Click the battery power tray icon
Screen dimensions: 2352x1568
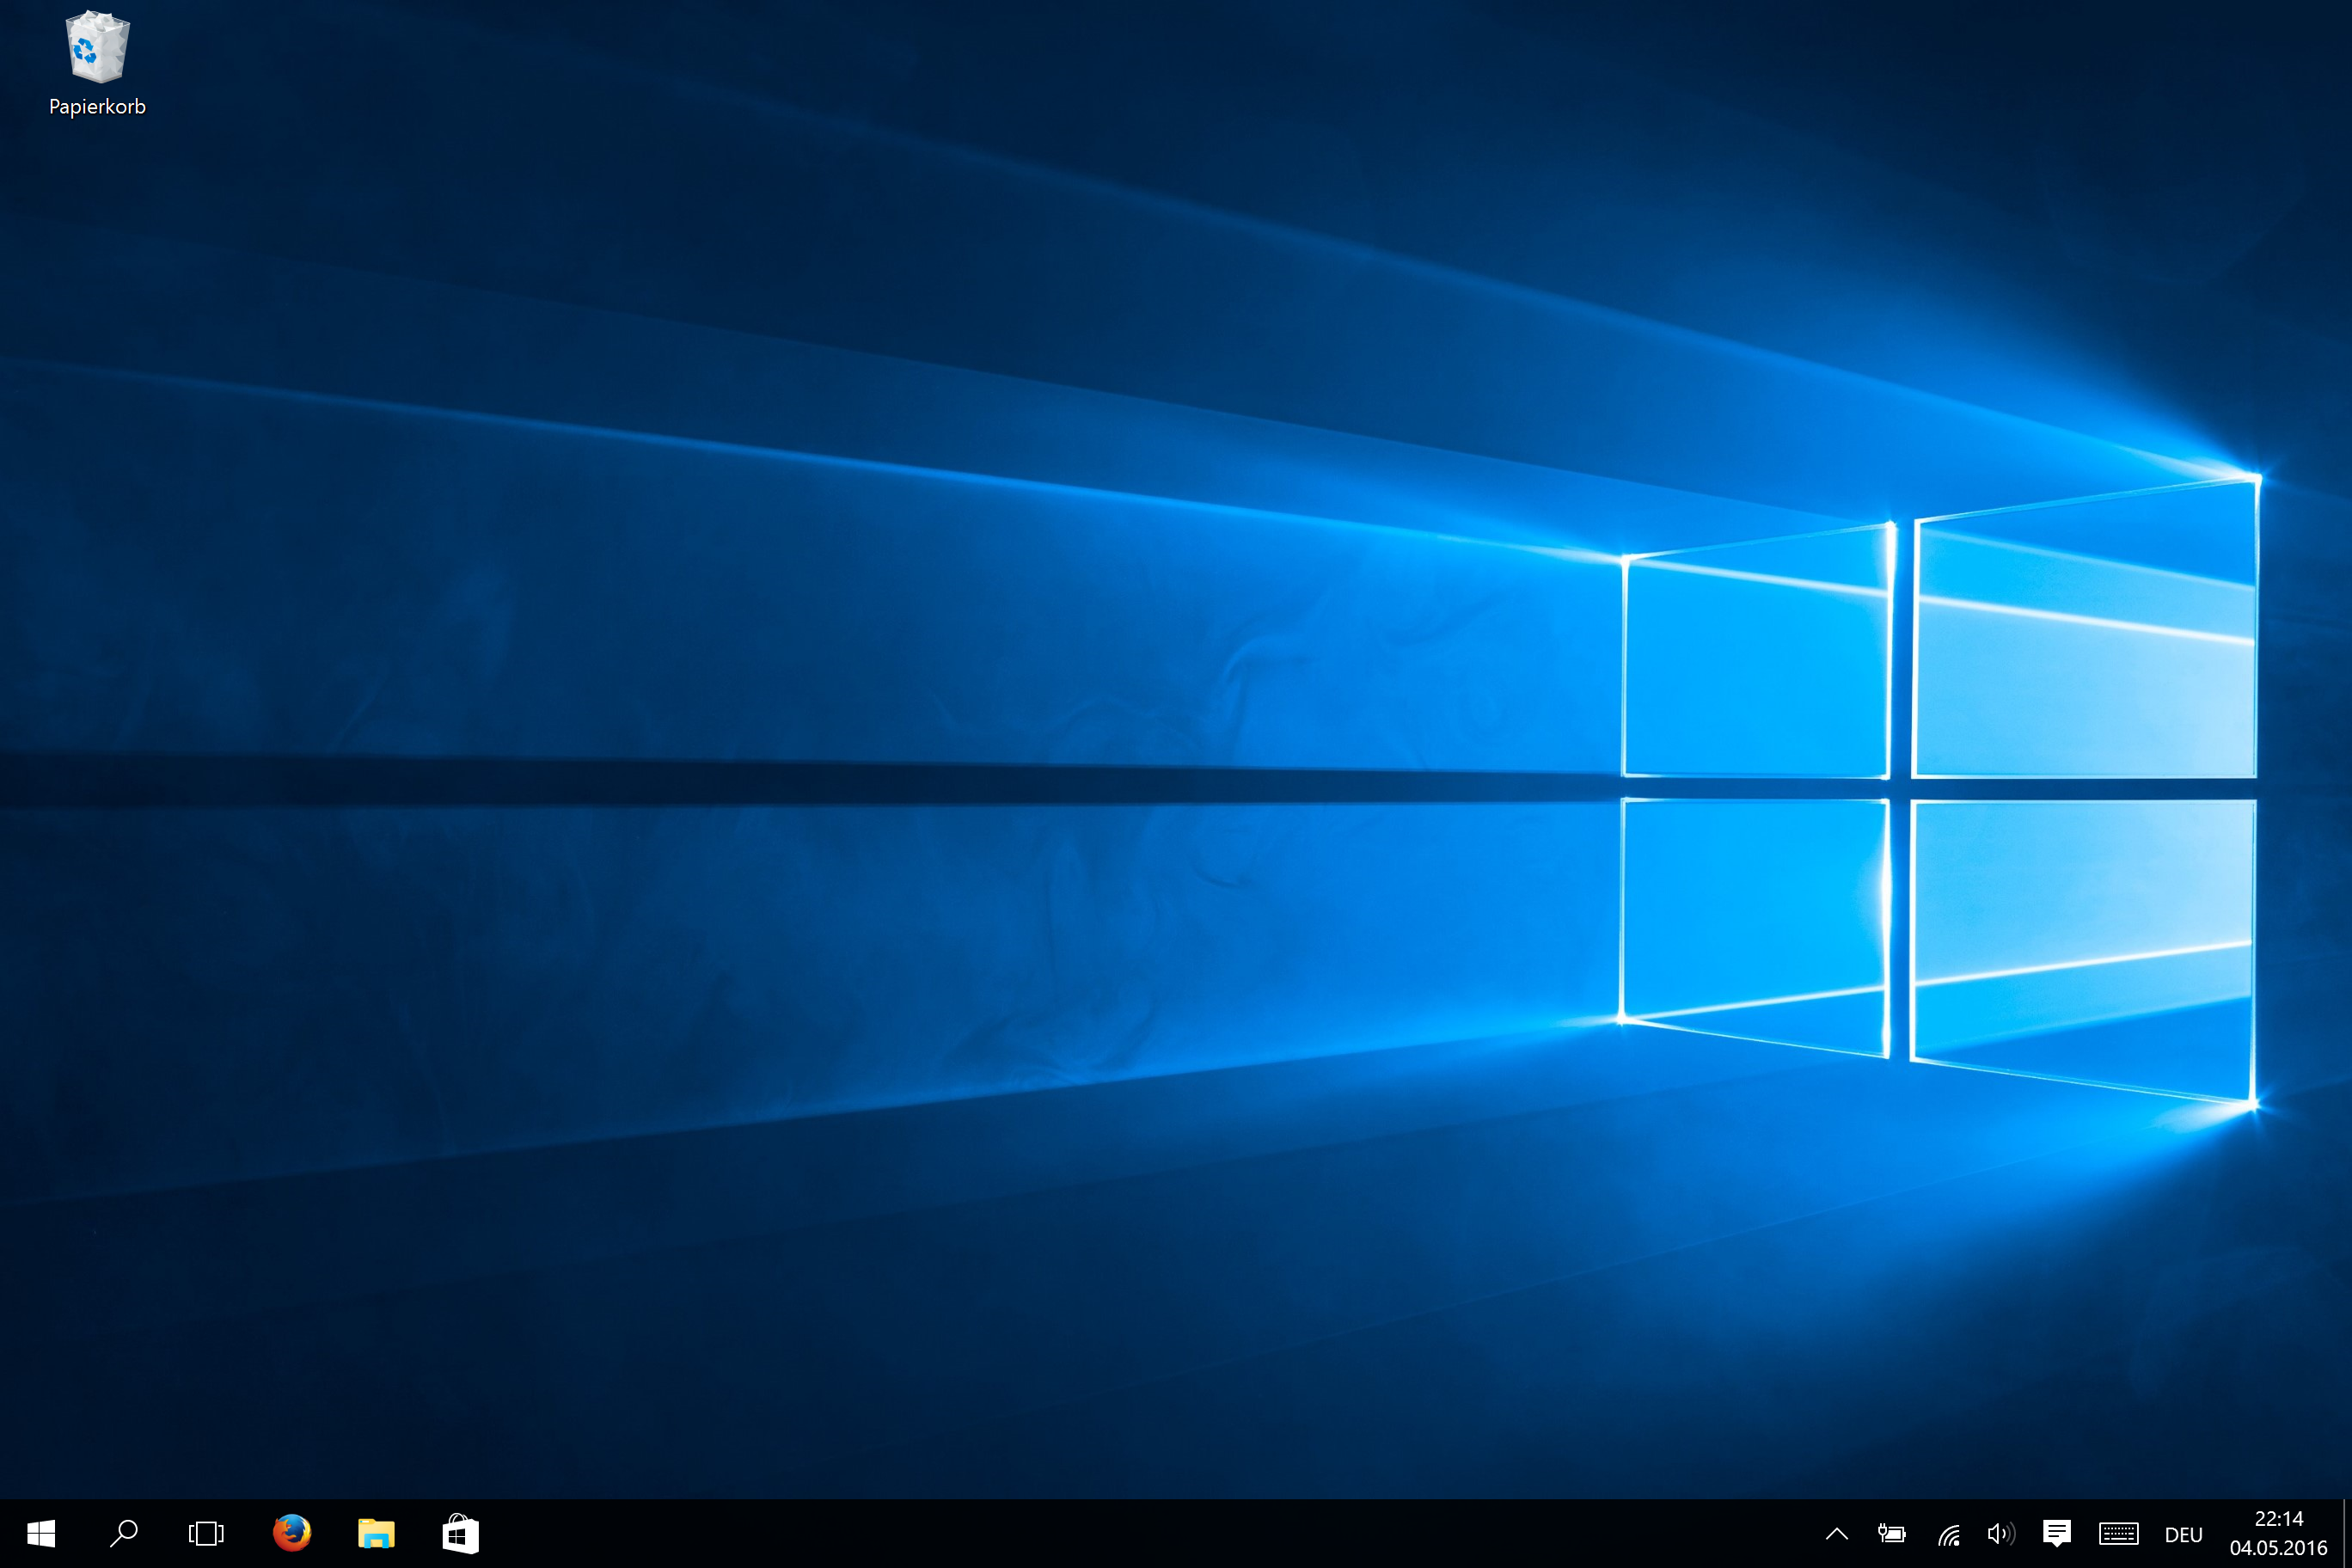[1891, 1533]
